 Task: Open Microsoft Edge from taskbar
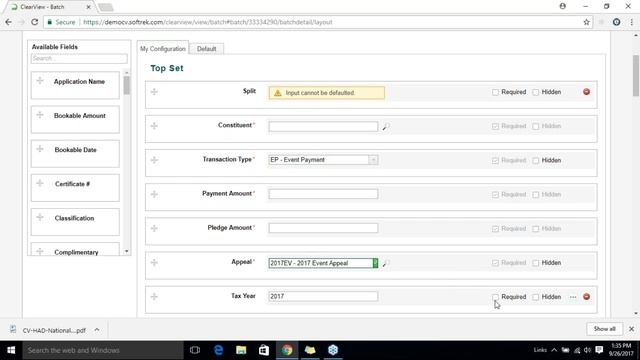pyautogui.click(x=218, y=350)
